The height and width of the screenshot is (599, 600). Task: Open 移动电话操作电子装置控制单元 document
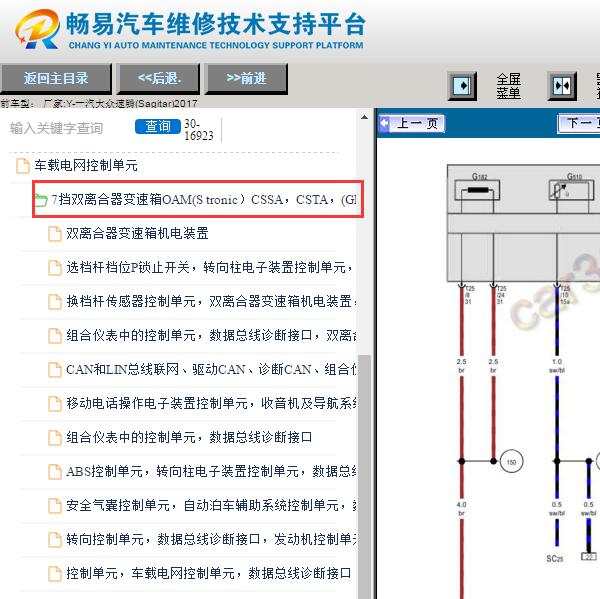pyautogui.click(x=211, y=403)
